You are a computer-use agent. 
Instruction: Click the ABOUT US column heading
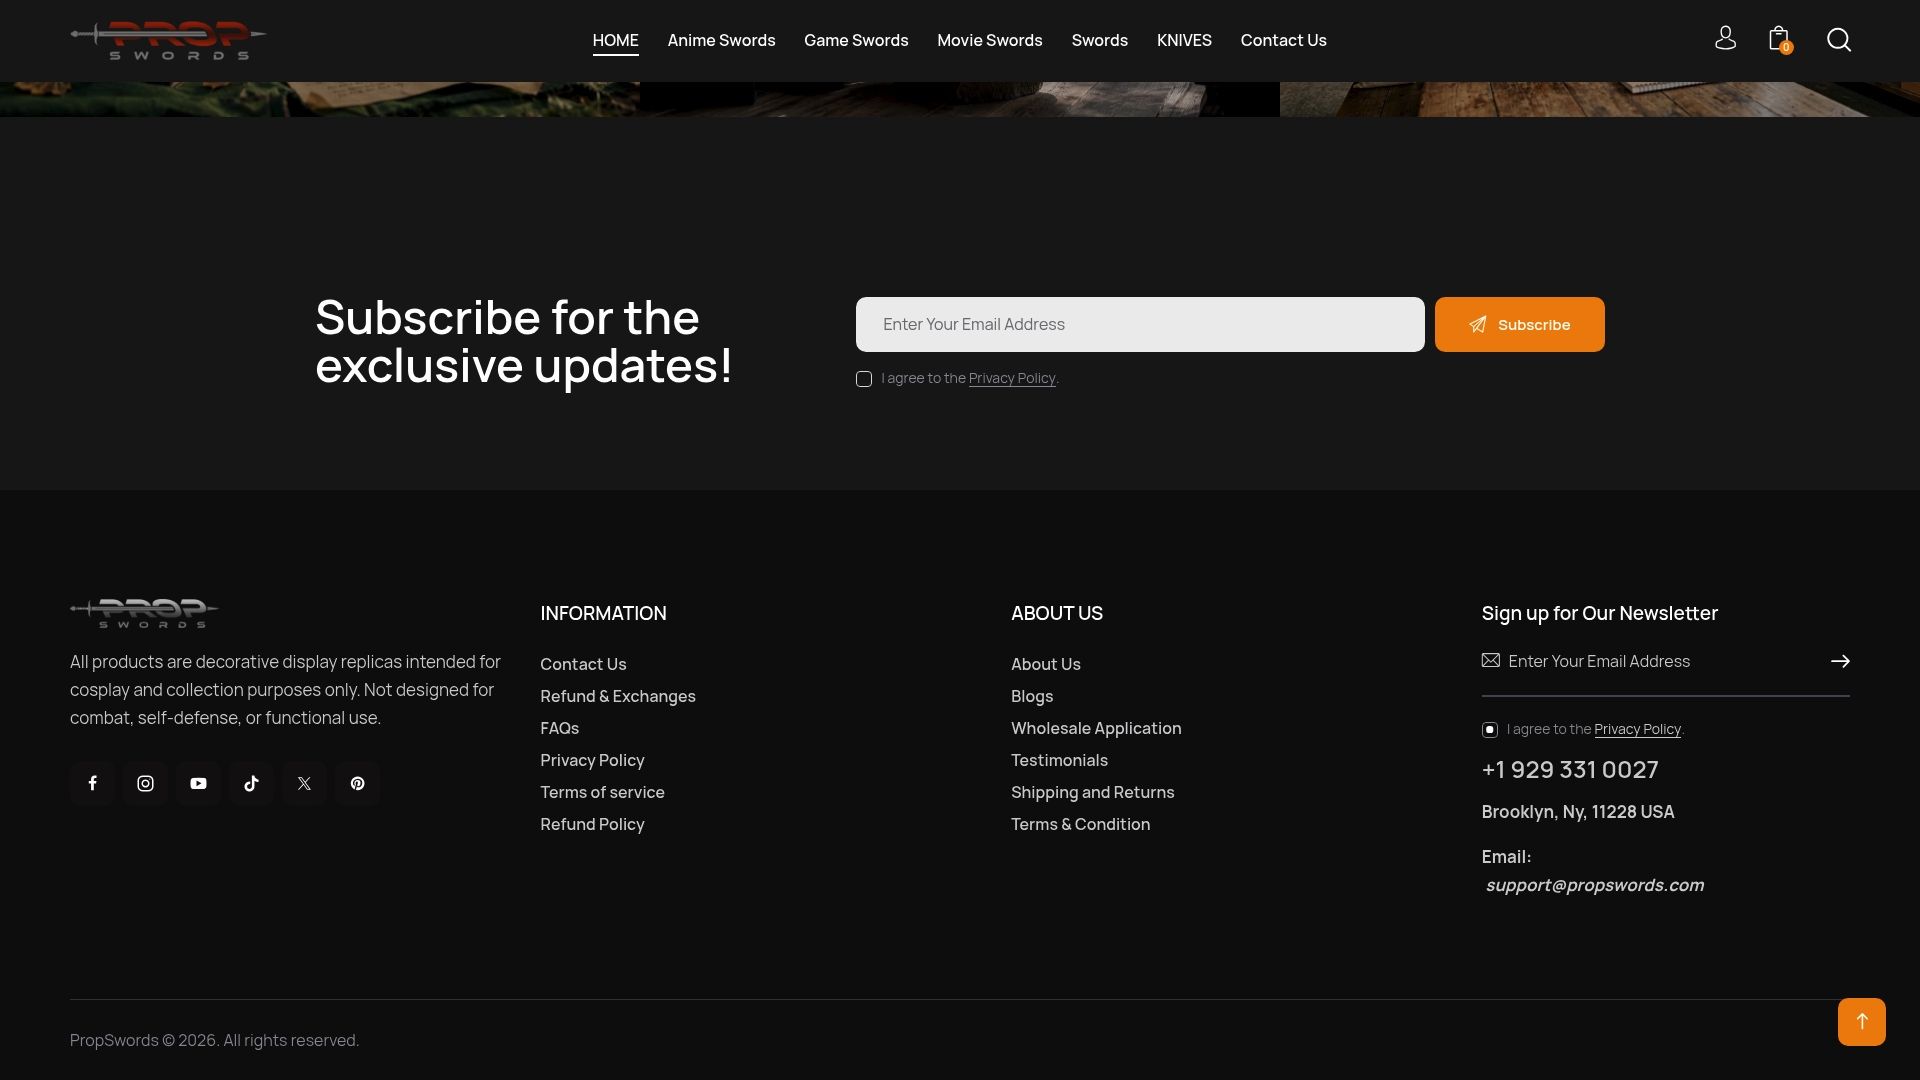[1057, 613]
